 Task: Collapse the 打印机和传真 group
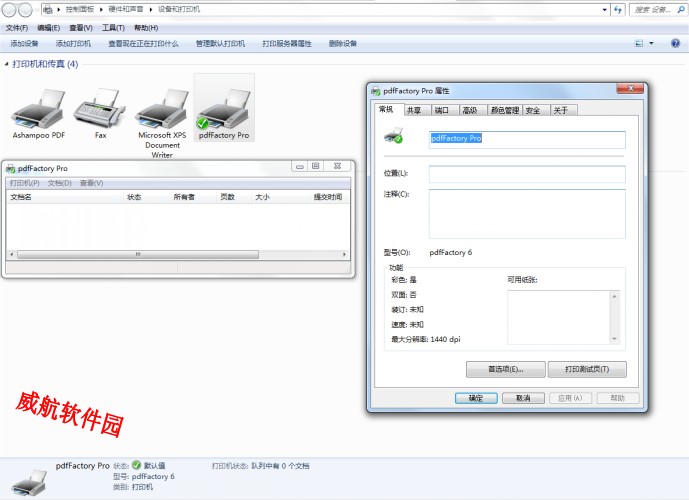click(7, 64)
